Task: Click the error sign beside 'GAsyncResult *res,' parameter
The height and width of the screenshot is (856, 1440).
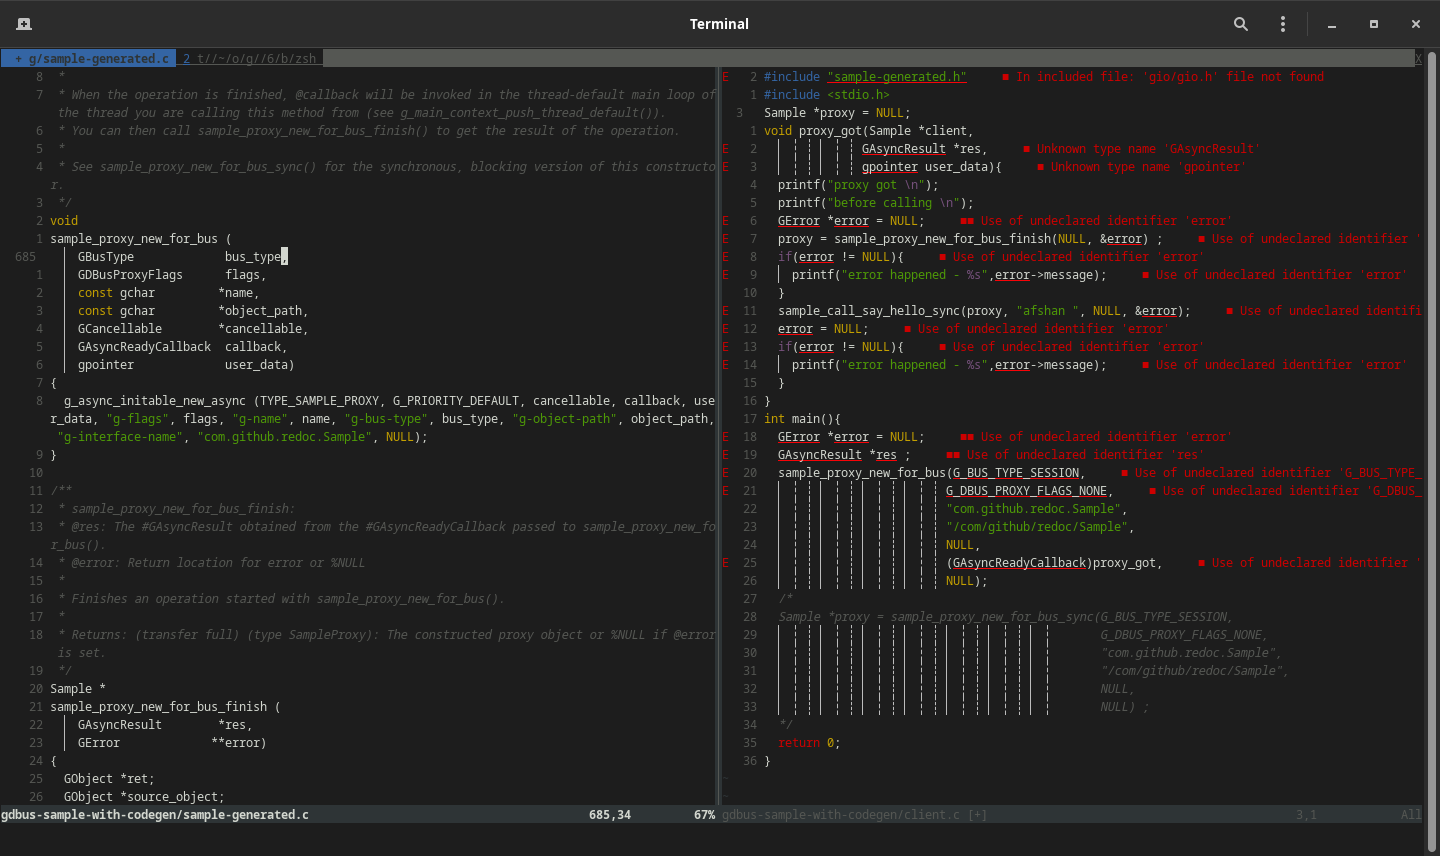Action: click(x=726, y=149)
